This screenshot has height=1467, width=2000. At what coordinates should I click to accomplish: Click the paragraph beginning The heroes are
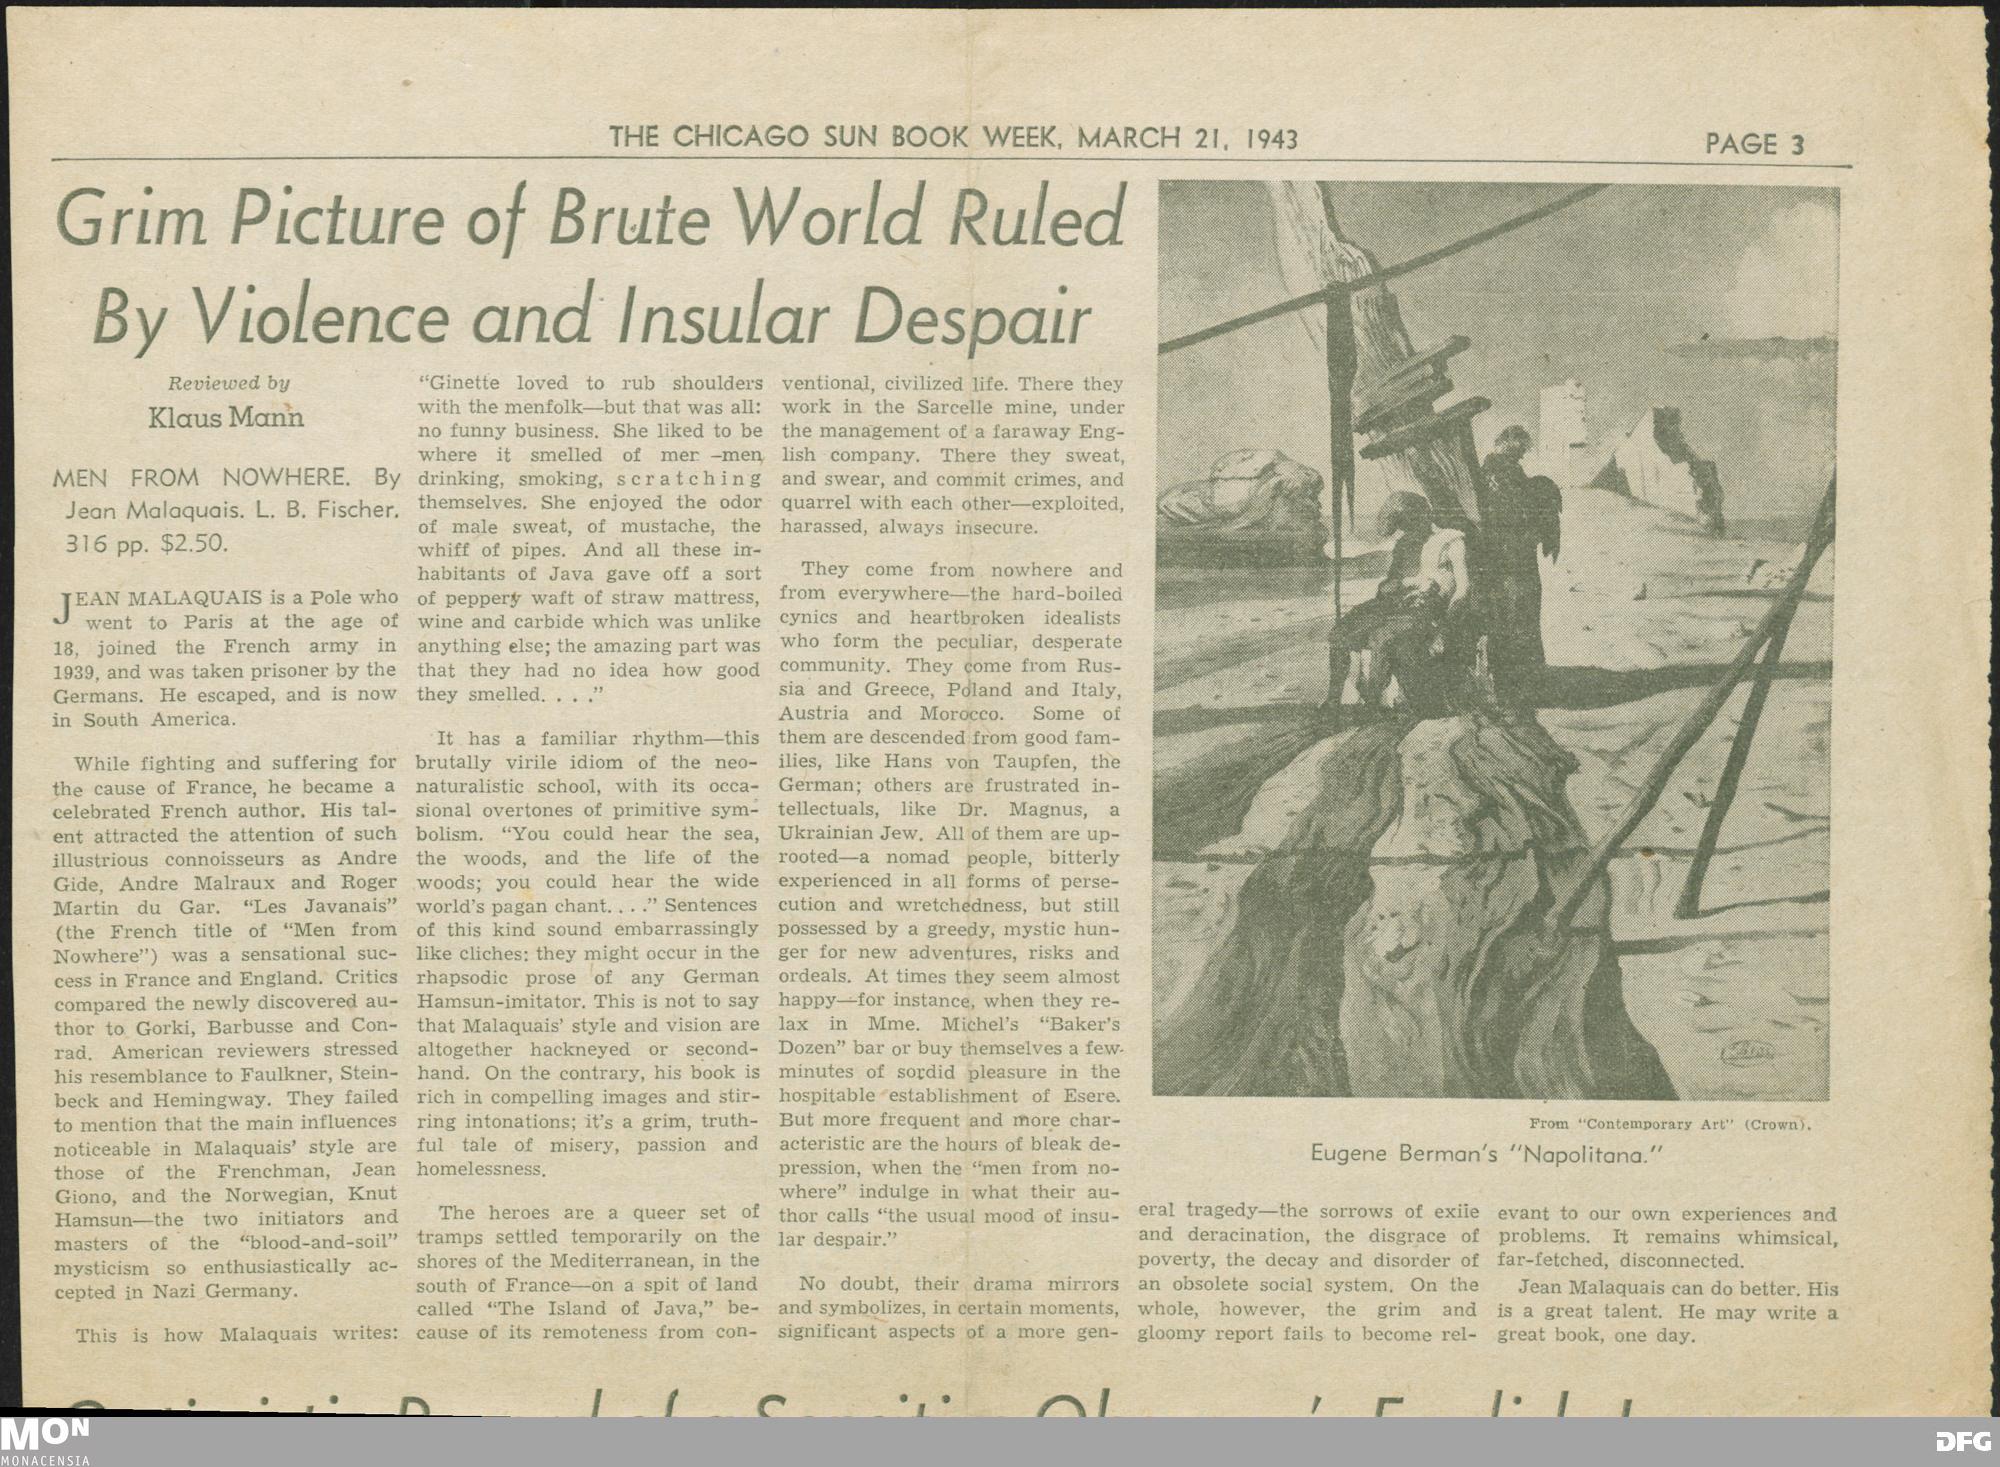[588, 1272]
